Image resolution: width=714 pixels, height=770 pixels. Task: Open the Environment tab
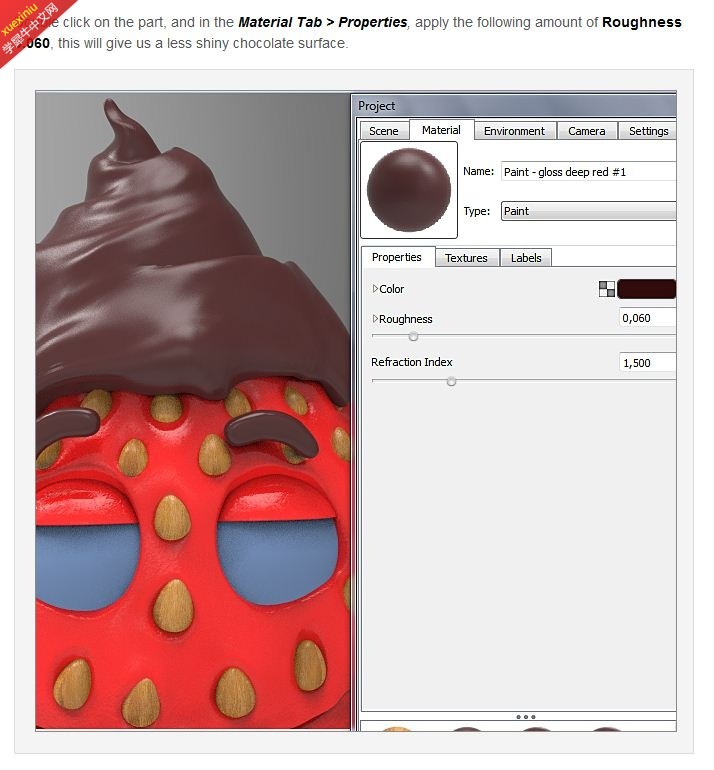[x=514, y=131]
